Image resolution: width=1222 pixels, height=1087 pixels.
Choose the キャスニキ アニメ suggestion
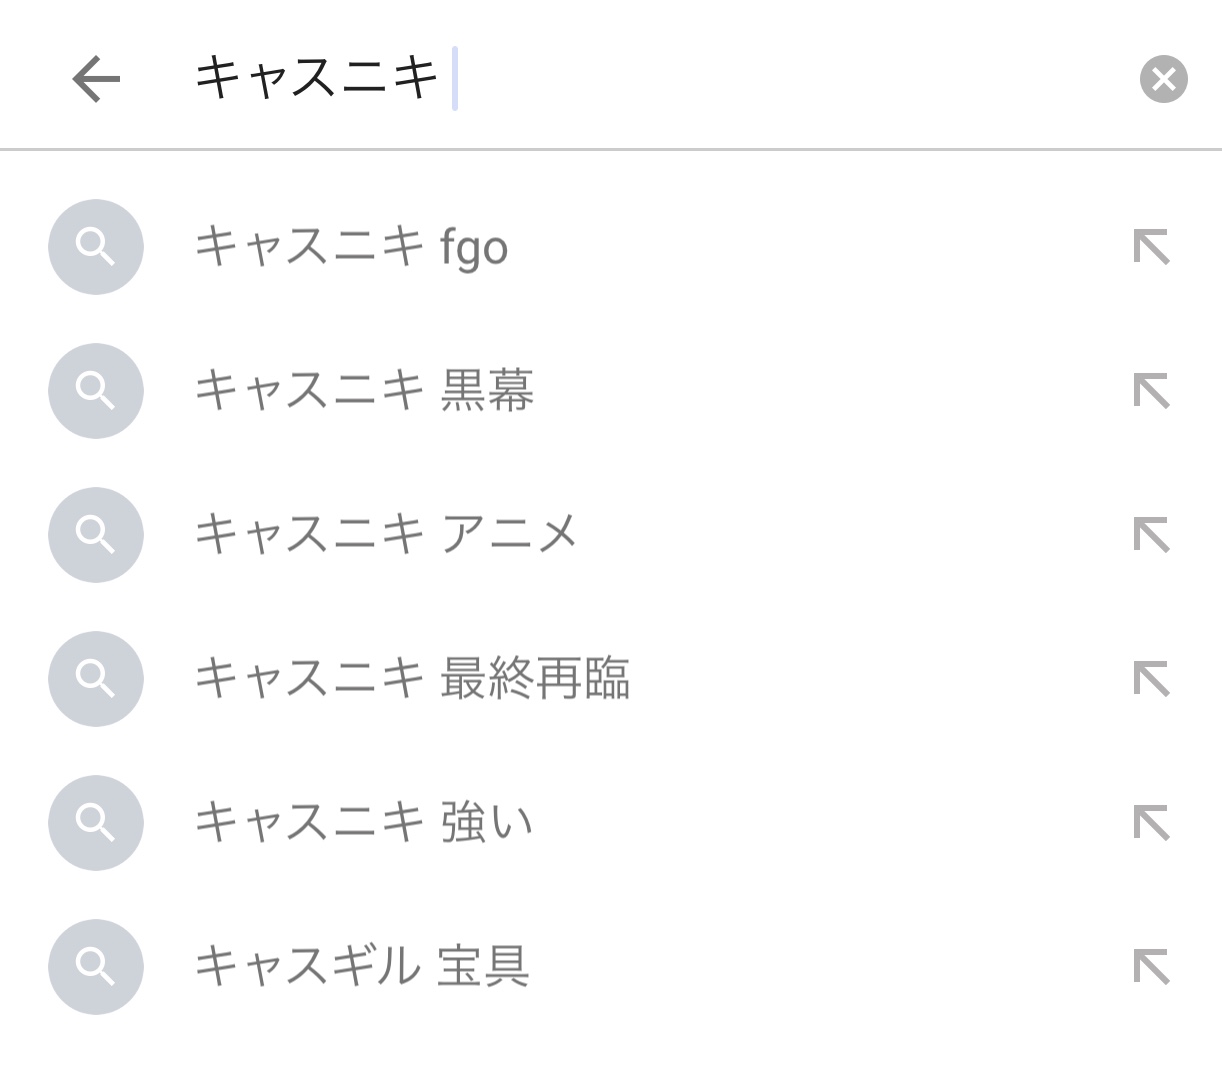[386, 534]
